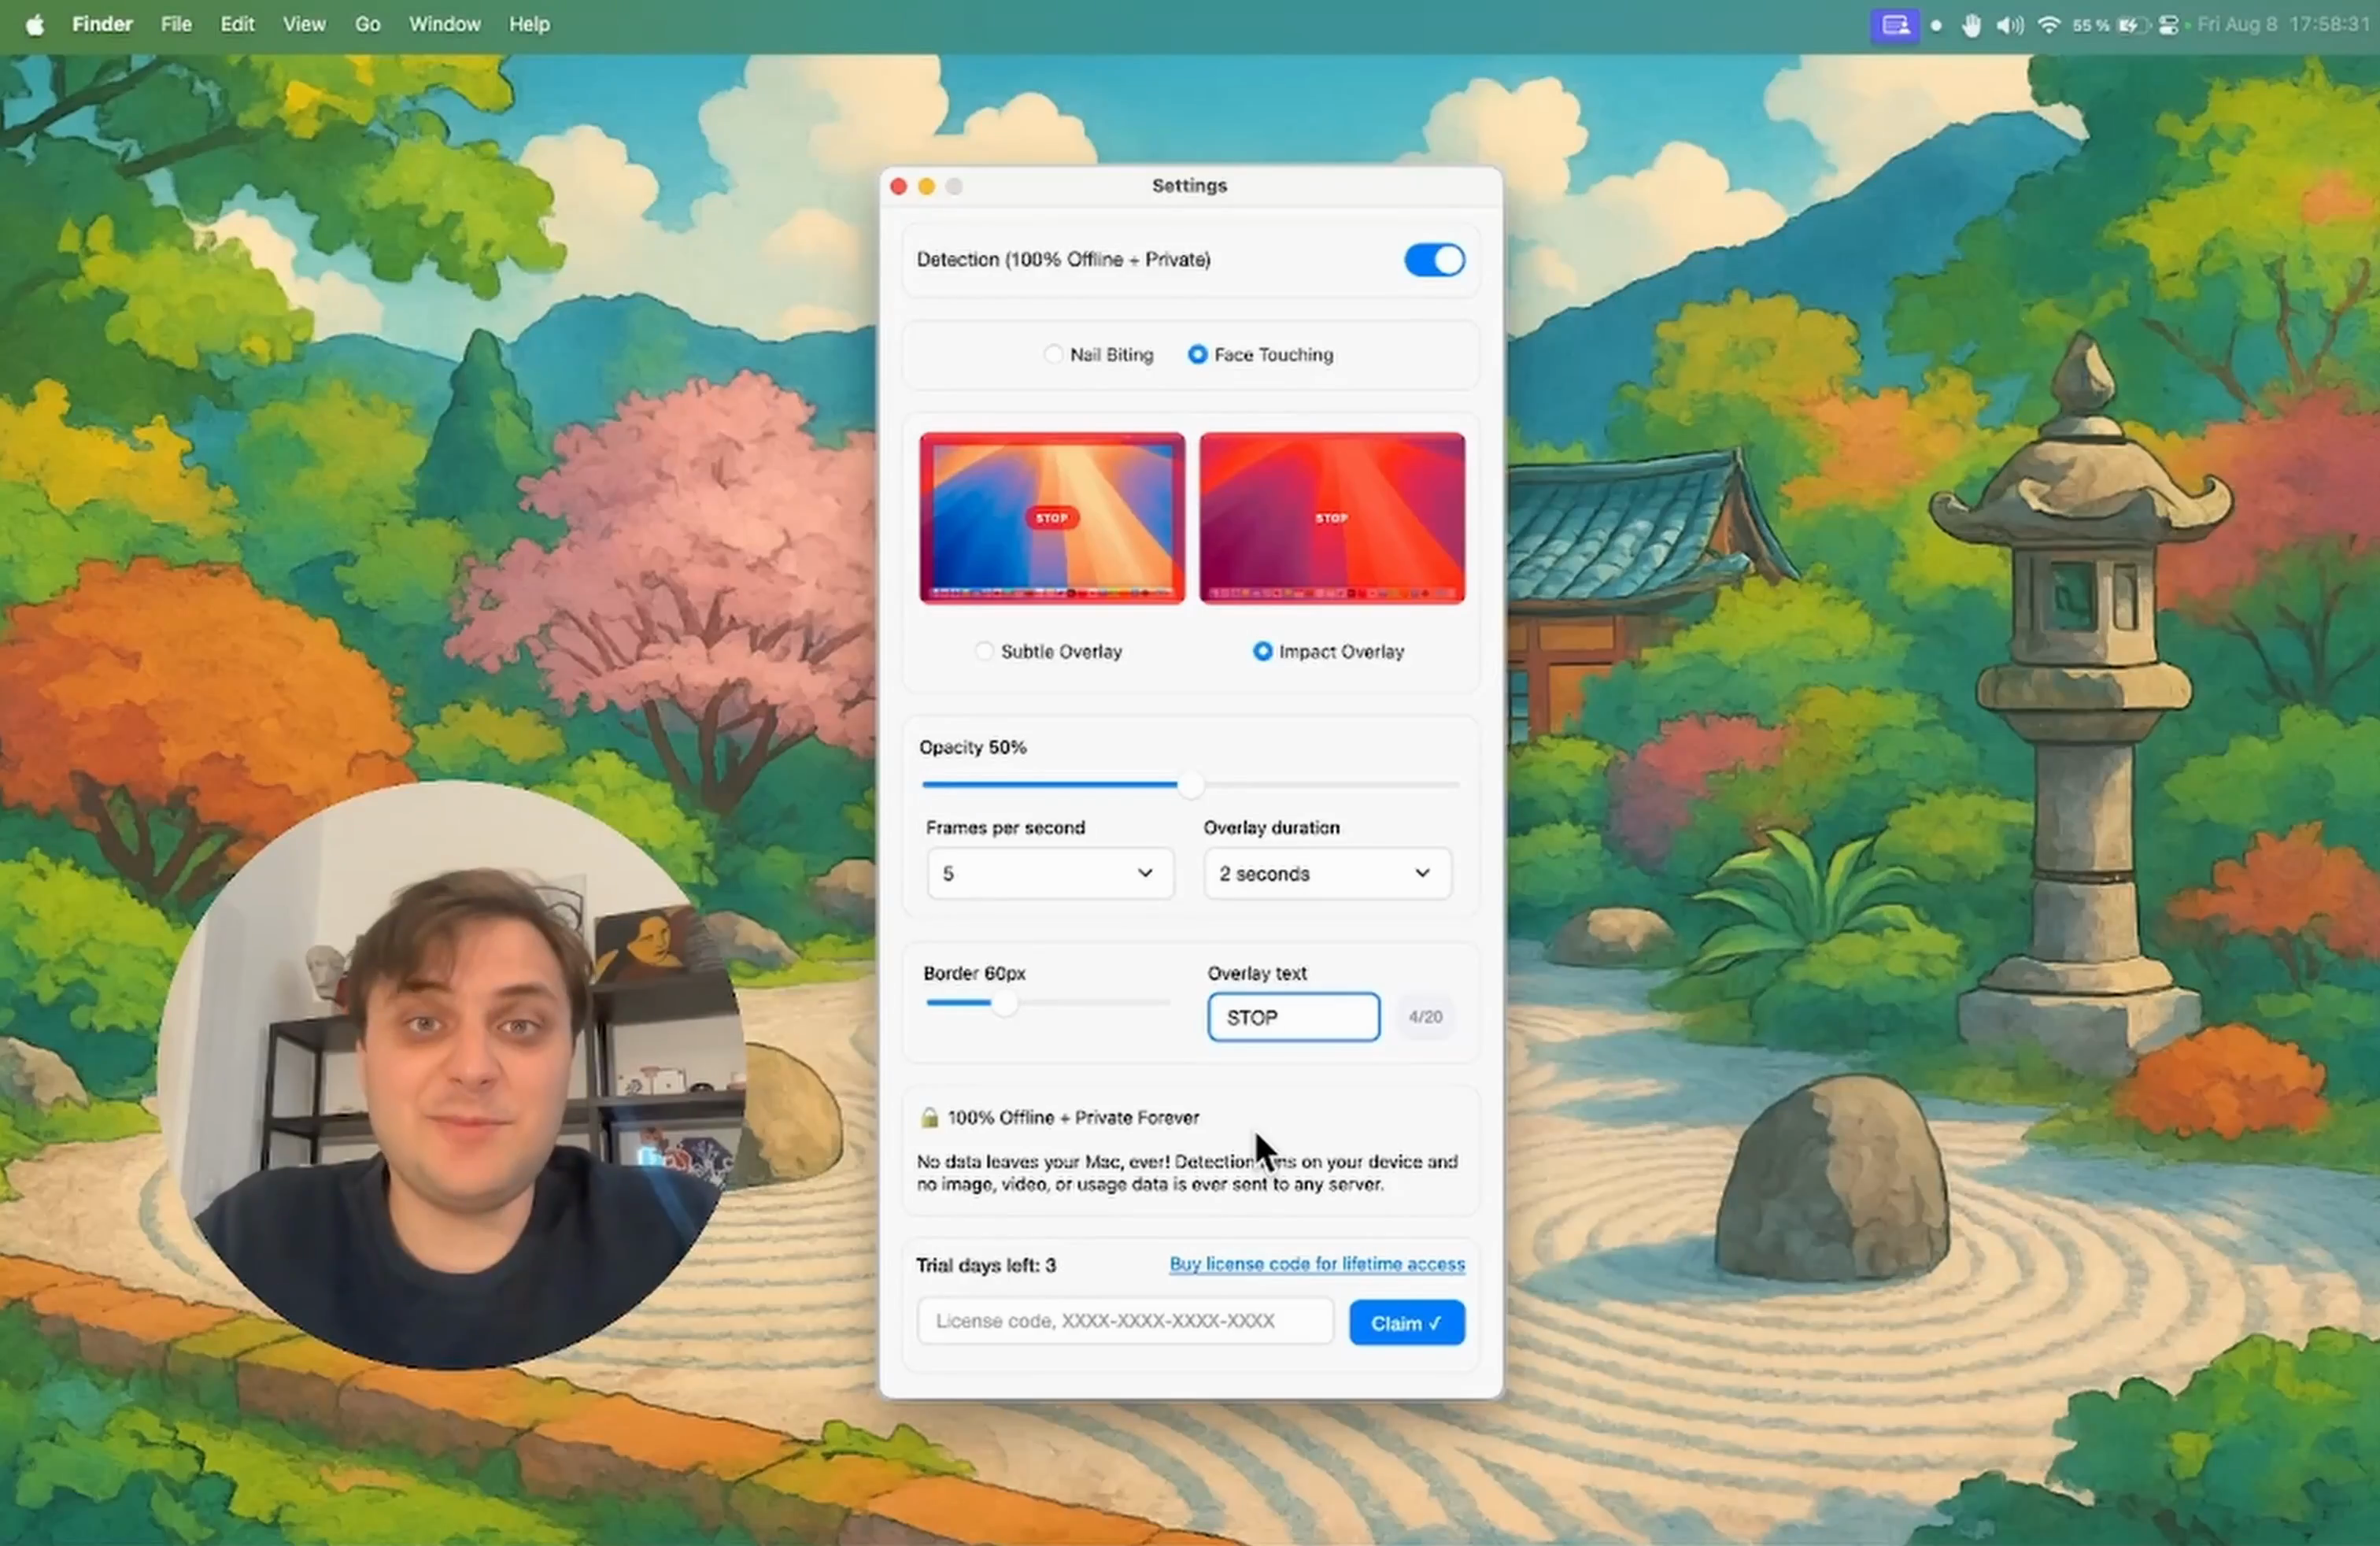Screen dimensions: 2380x1546
Task: Open the Finder menu
Action: (102, 24)
